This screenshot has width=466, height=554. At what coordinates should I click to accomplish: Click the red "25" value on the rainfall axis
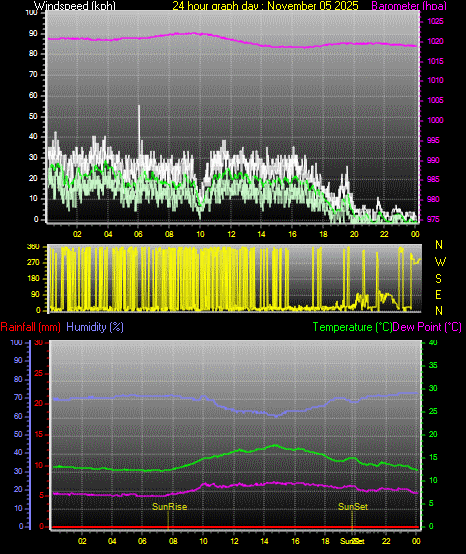tap(39, 373)
